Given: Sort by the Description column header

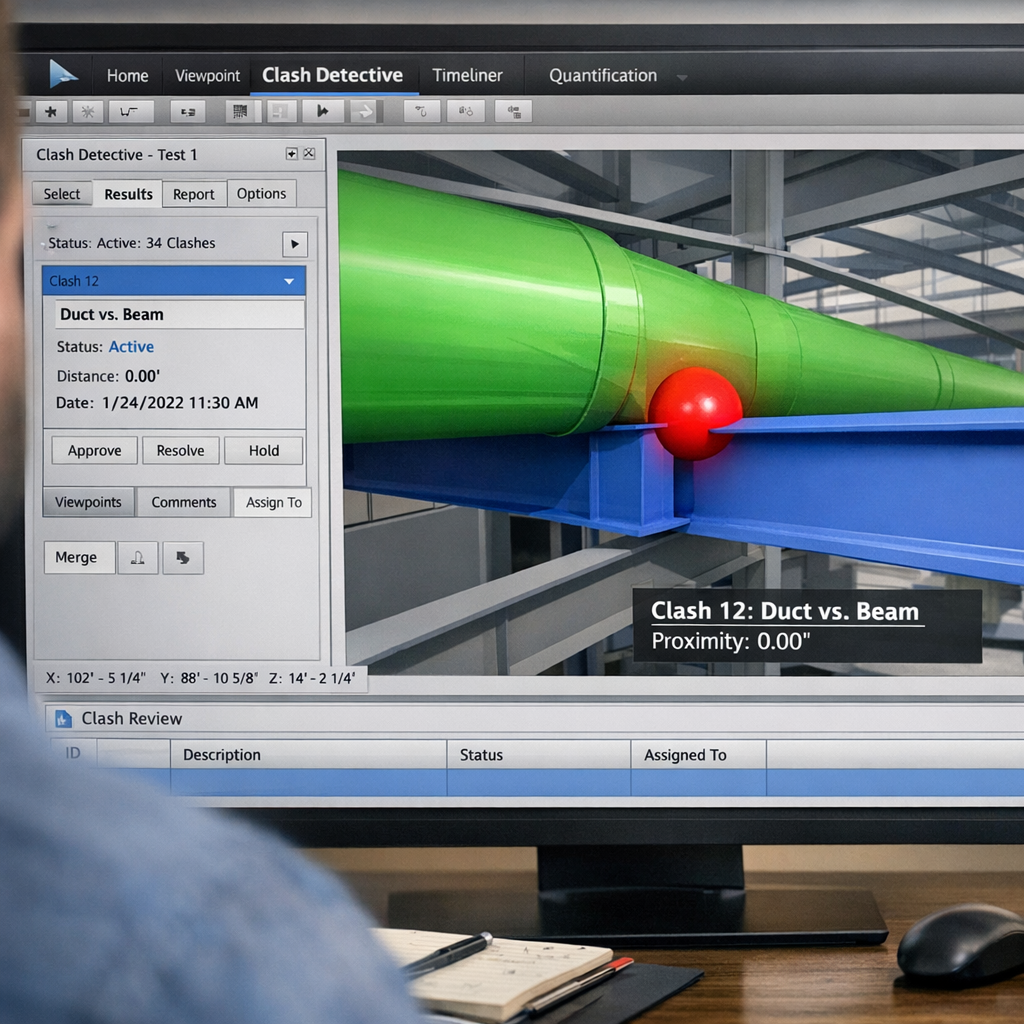Looking at the screenshot, I should [308, 754].
